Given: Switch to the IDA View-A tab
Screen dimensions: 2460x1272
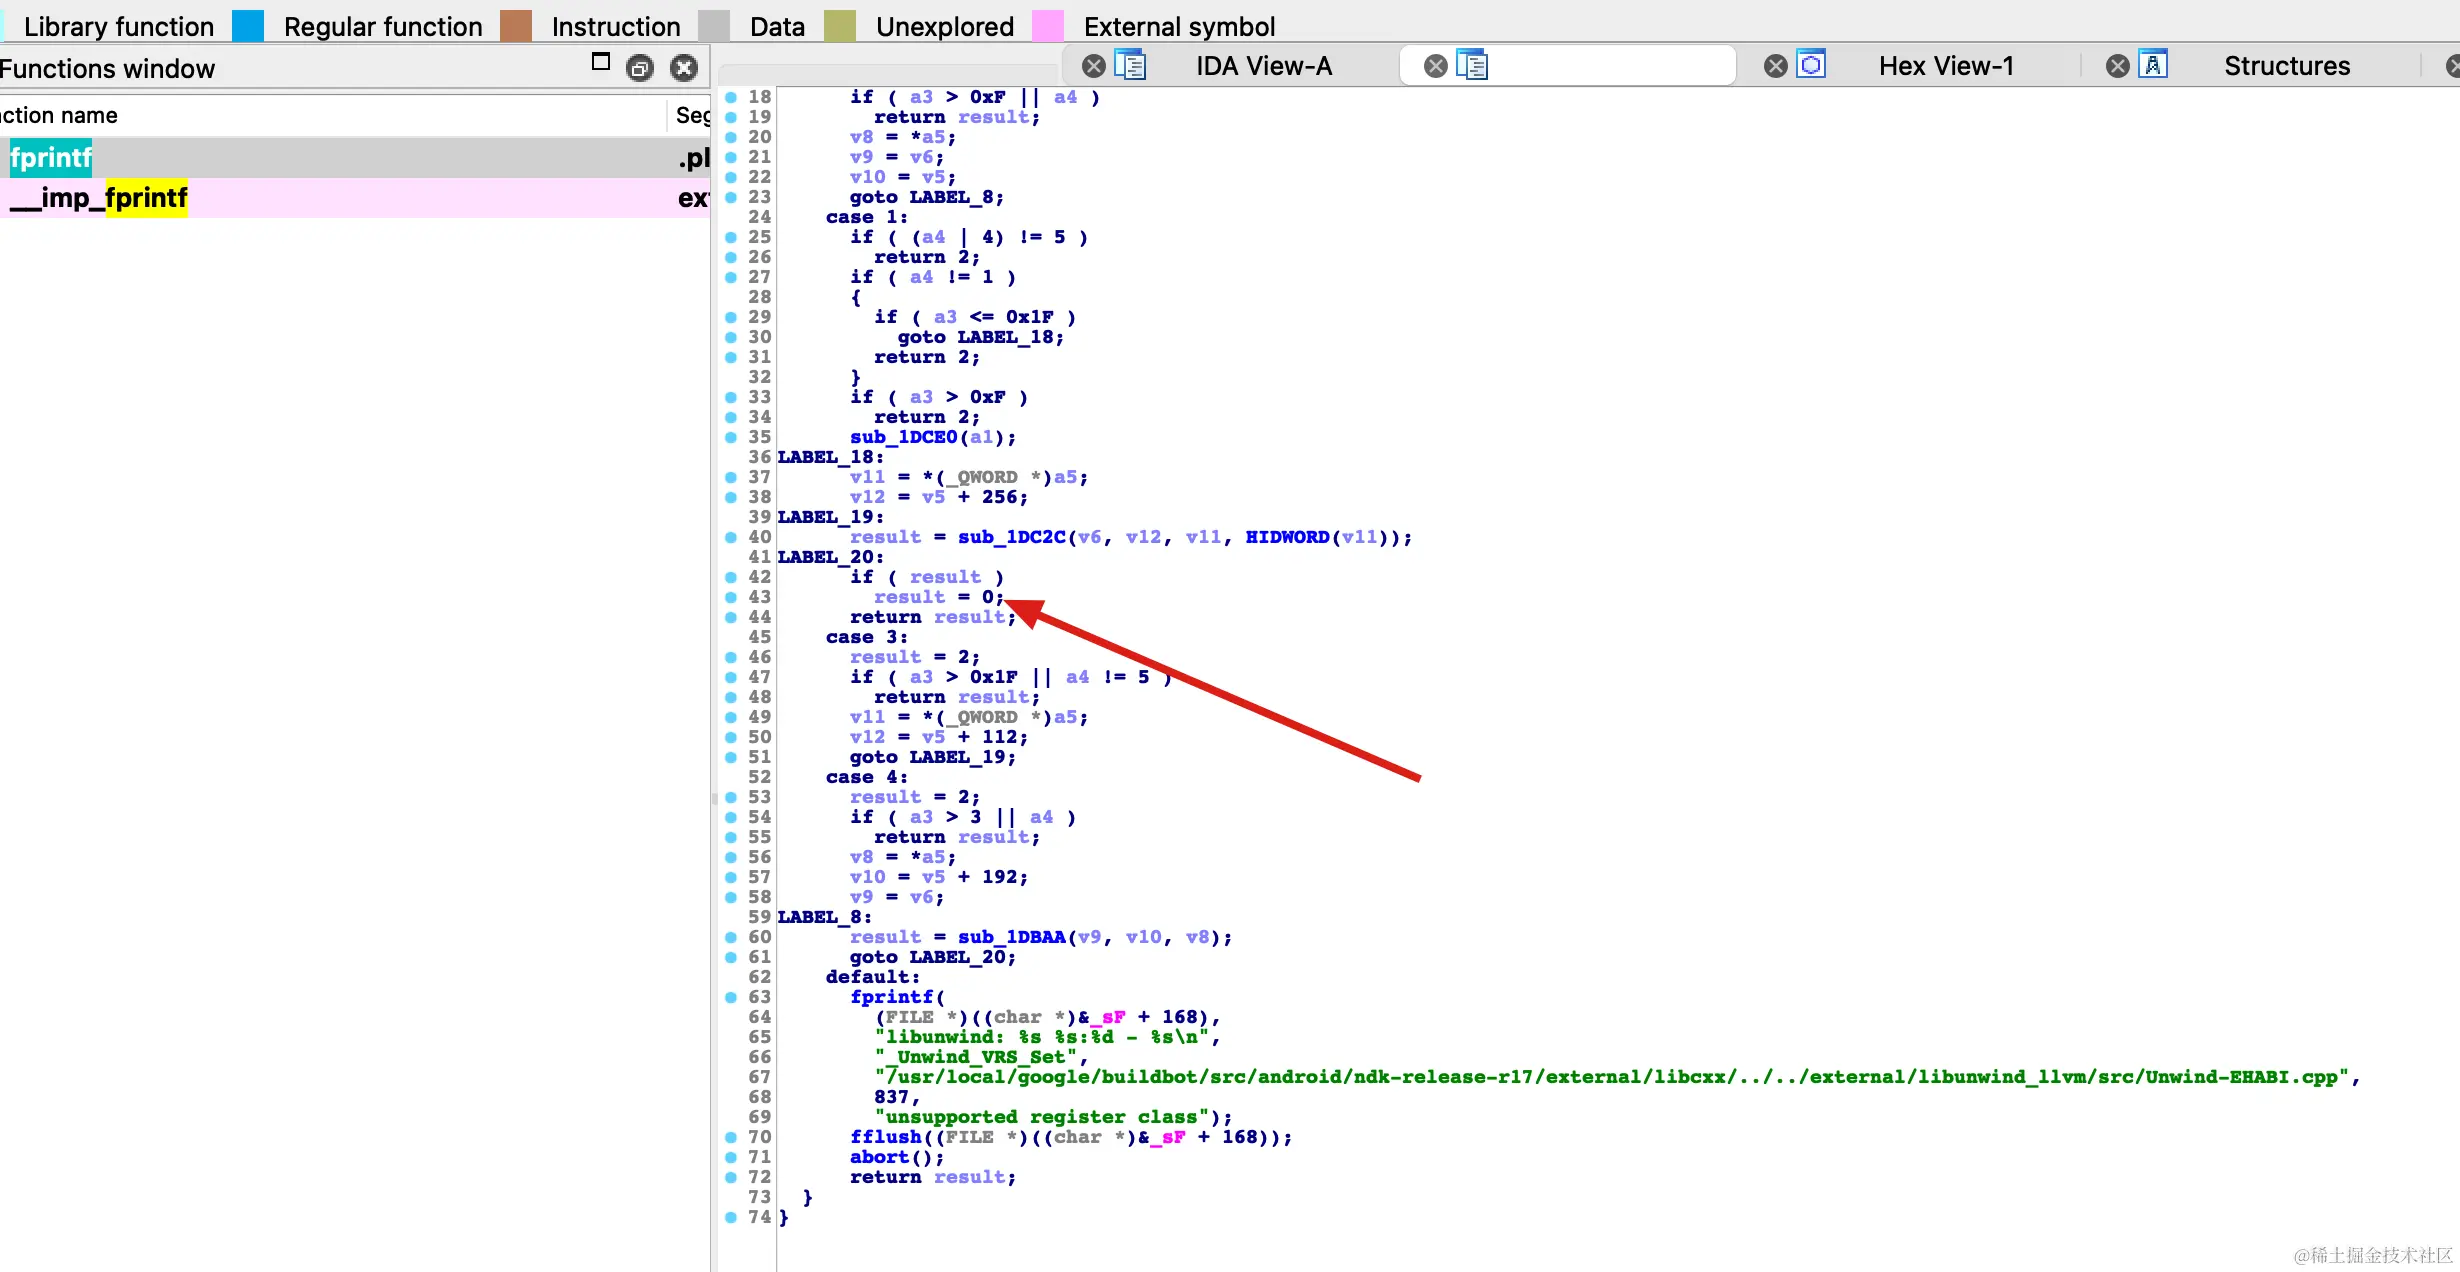Looking at the screenshot, I should (x=1263, y=66).
